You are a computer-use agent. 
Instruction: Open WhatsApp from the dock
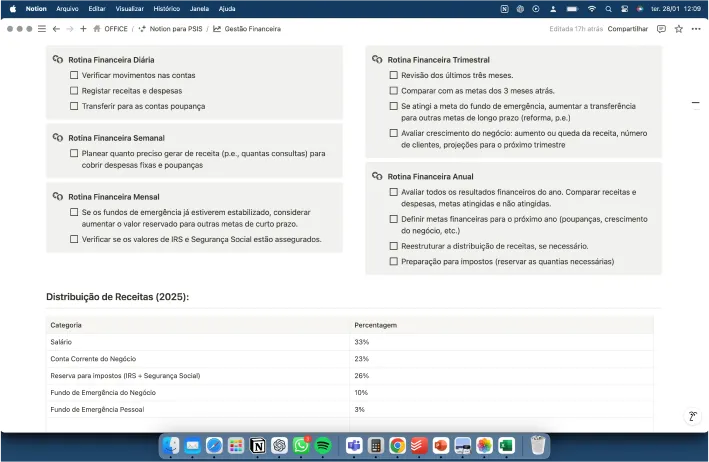301,446
